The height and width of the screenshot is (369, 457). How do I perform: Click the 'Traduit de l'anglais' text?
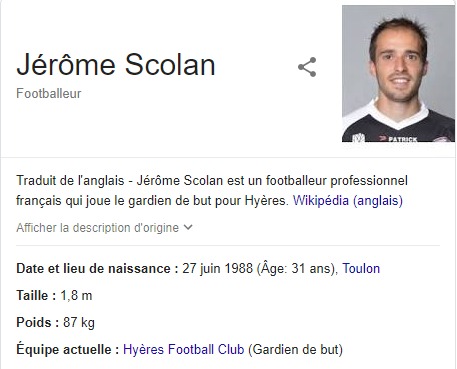tap(70, 180)
